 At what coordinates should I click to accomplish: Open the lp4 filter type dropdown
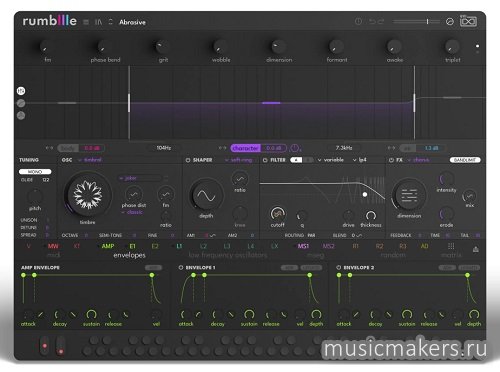coord(360,160)
